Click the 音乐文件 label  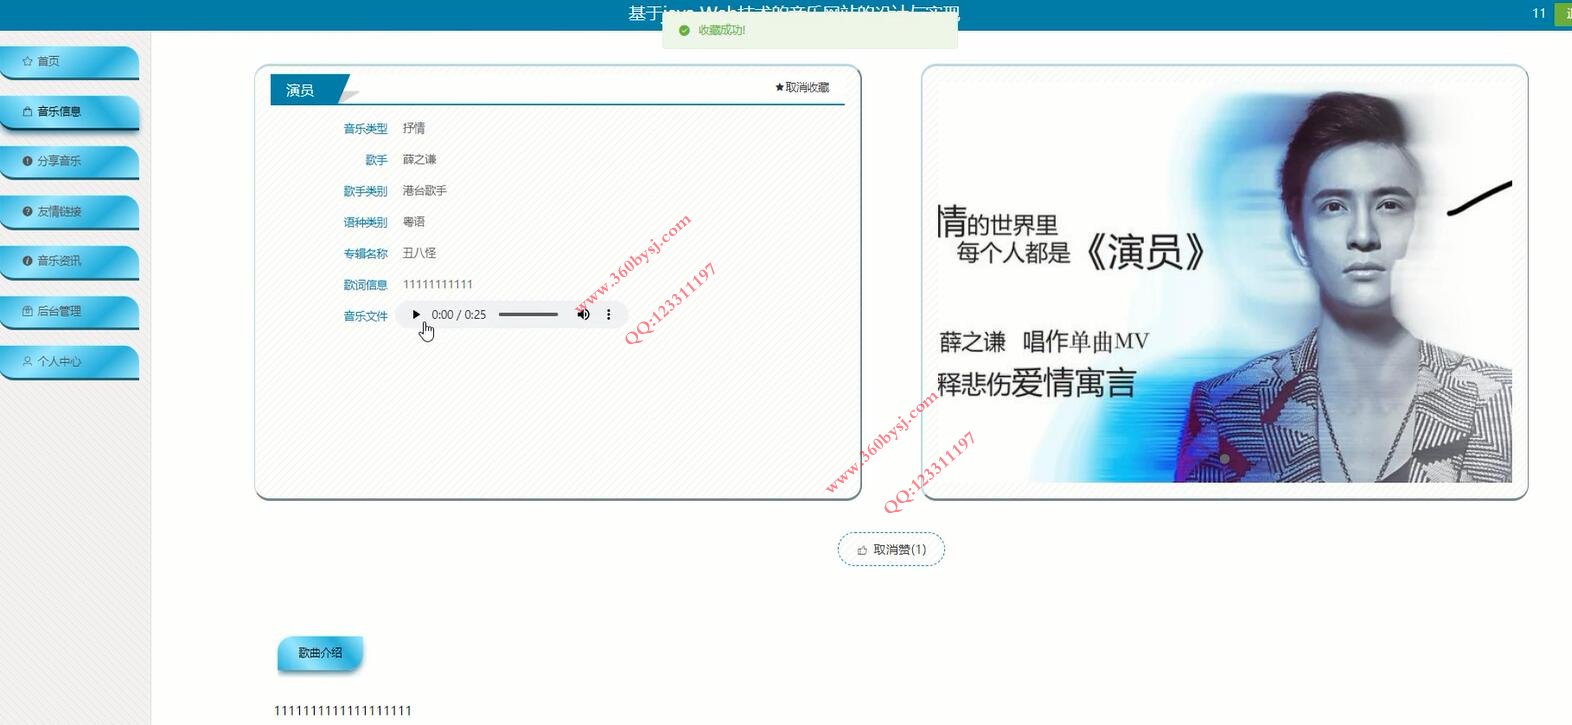coord(365,316)
